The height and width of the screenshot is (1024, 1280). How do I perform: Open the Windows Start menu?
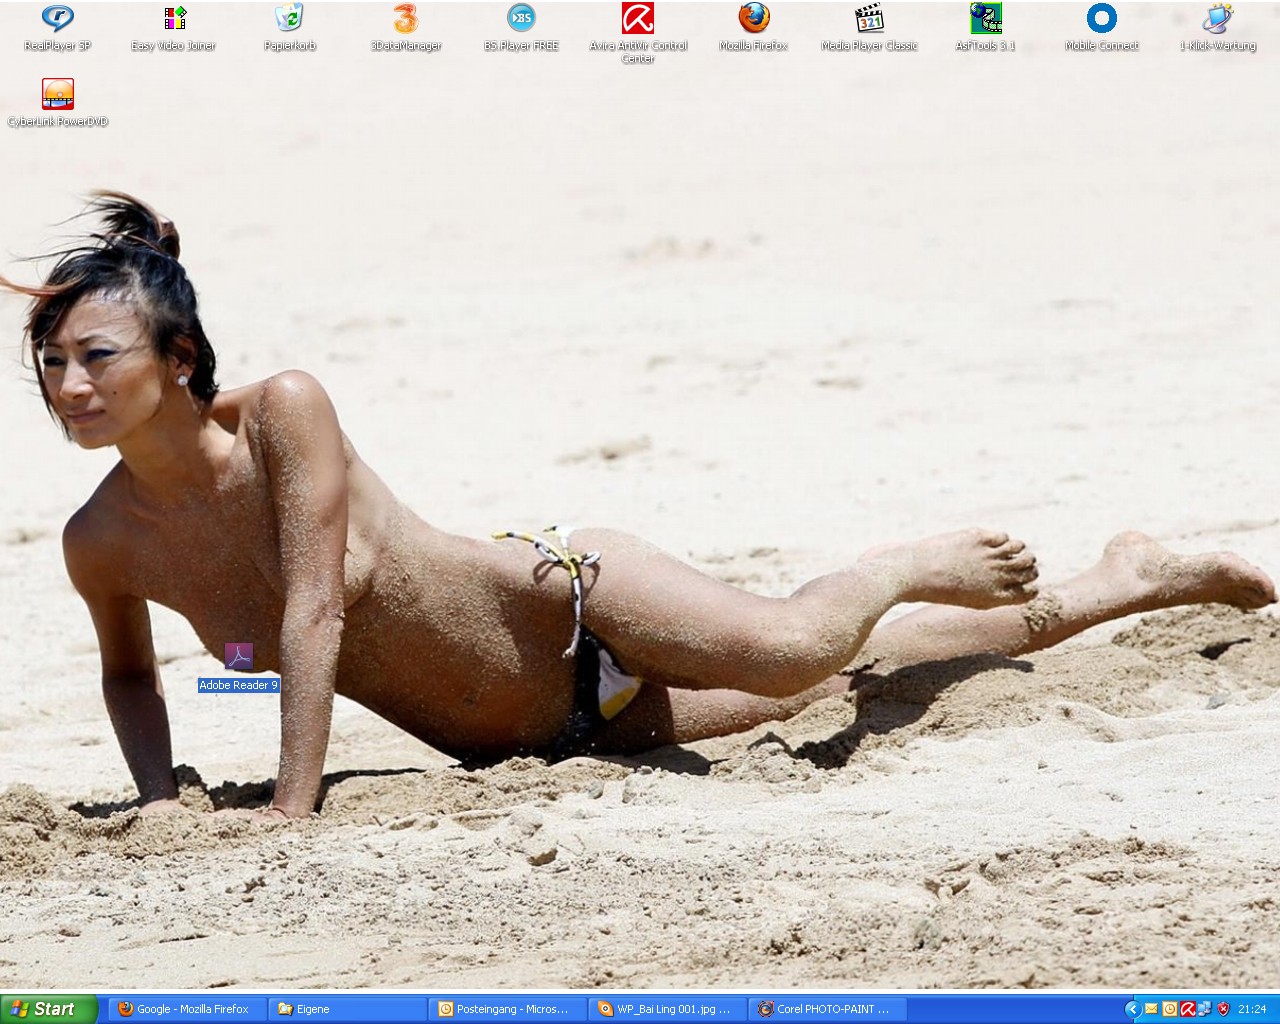[x=47, y=1009]
